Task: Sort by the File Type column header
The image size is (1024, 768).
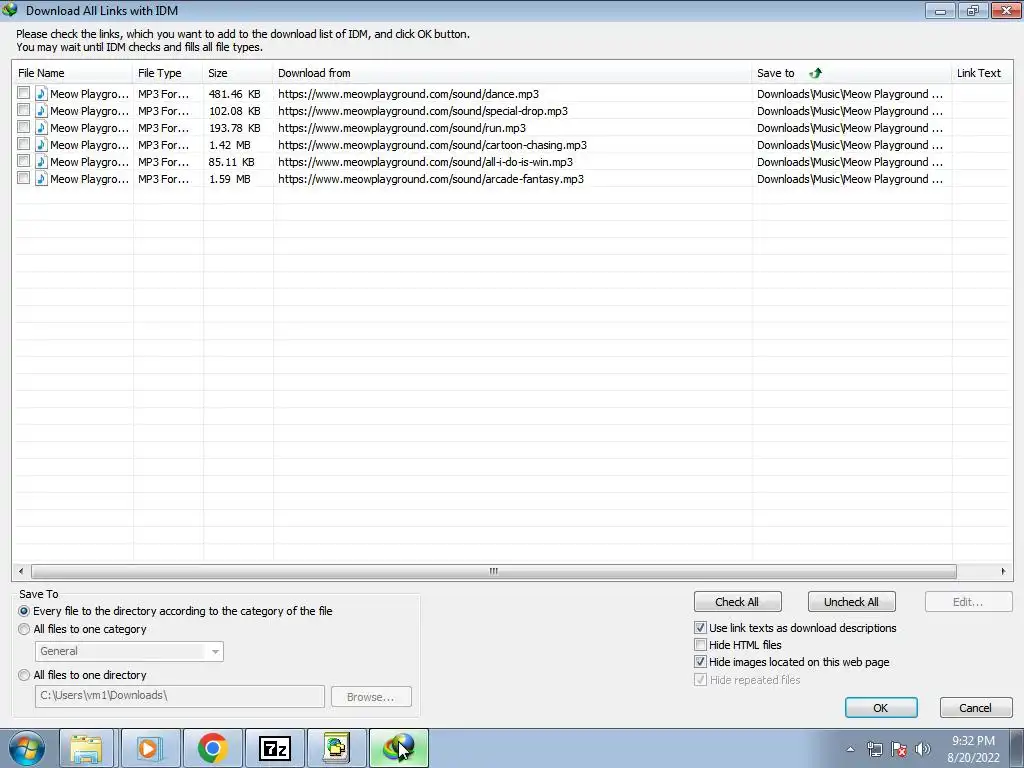Action: pyautogui.click(x=168, y=73)
